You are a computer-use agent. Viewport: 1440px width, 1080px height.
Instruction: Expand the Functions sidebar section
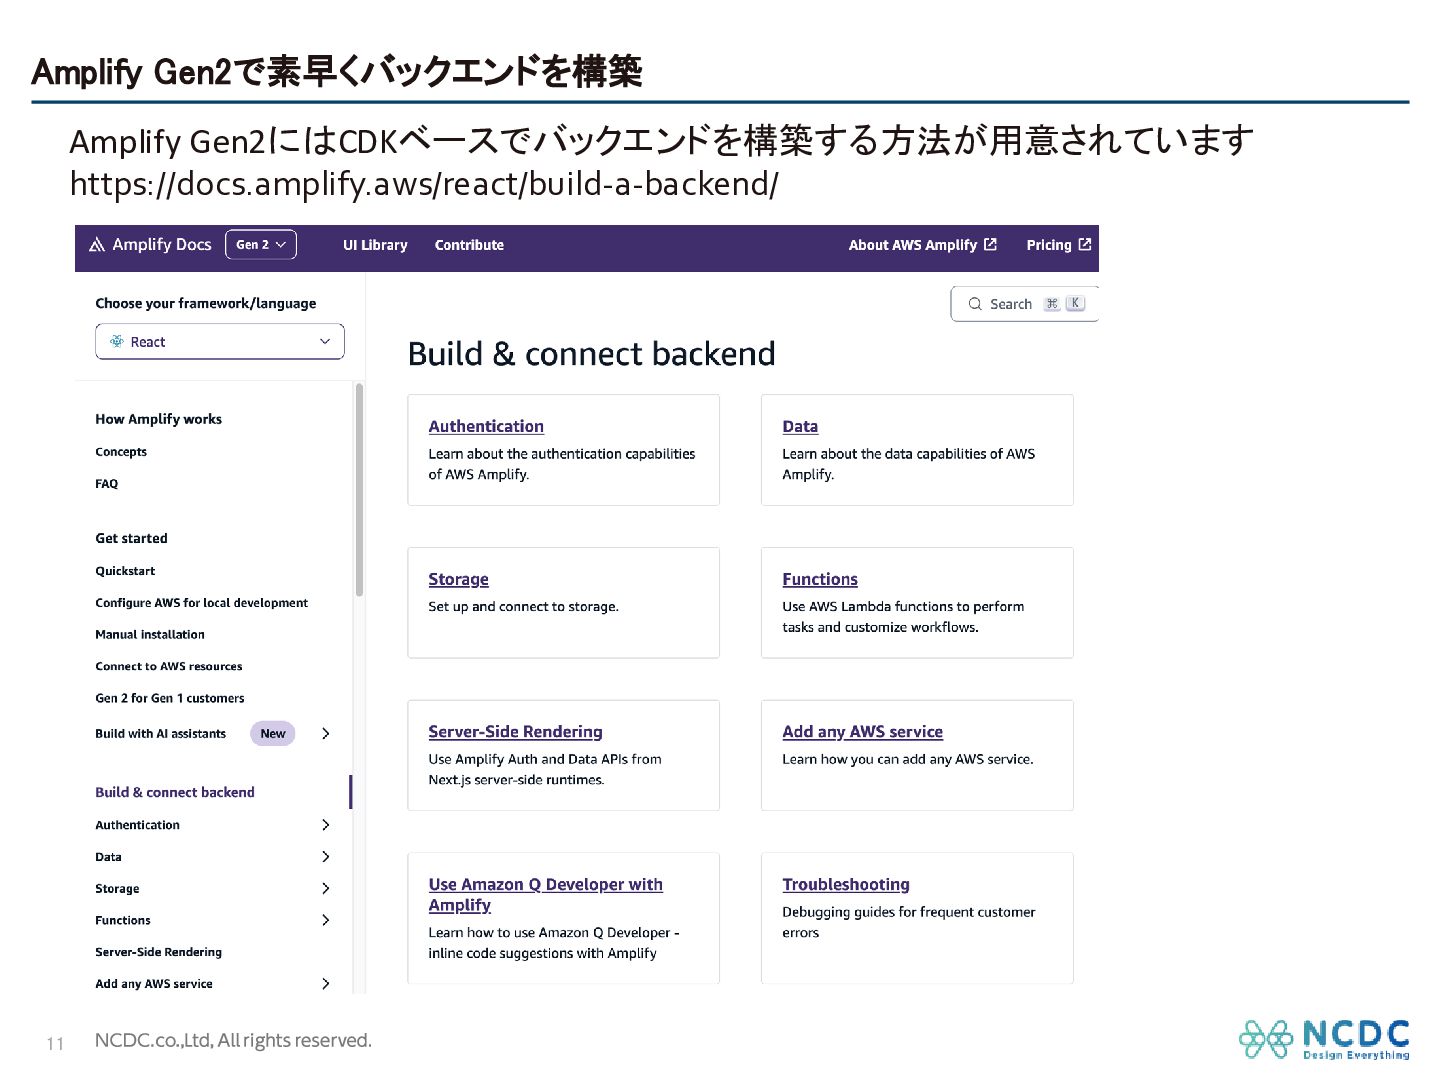click(326, 920)
